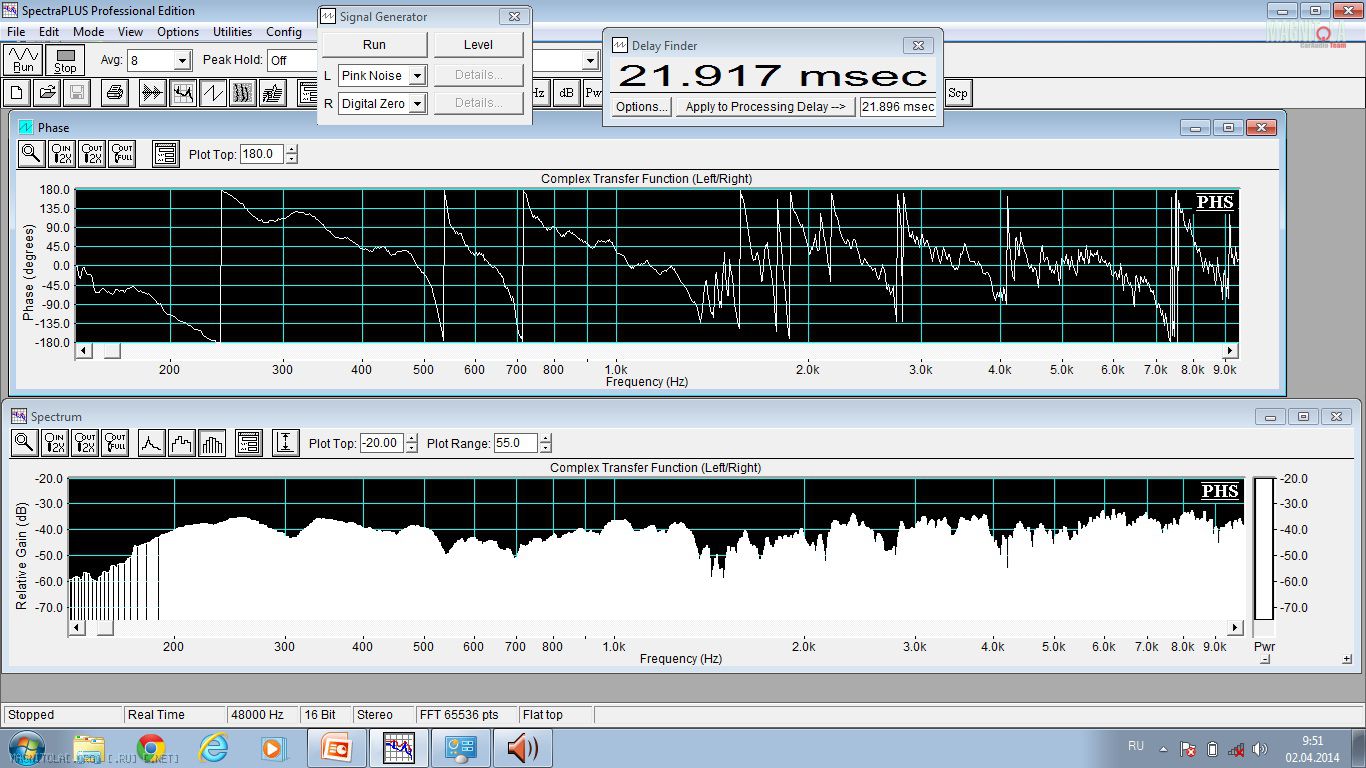1366x768 pixels.
Task: Click zoom In 2X in Spectrum window
Action: pos(54,443)
